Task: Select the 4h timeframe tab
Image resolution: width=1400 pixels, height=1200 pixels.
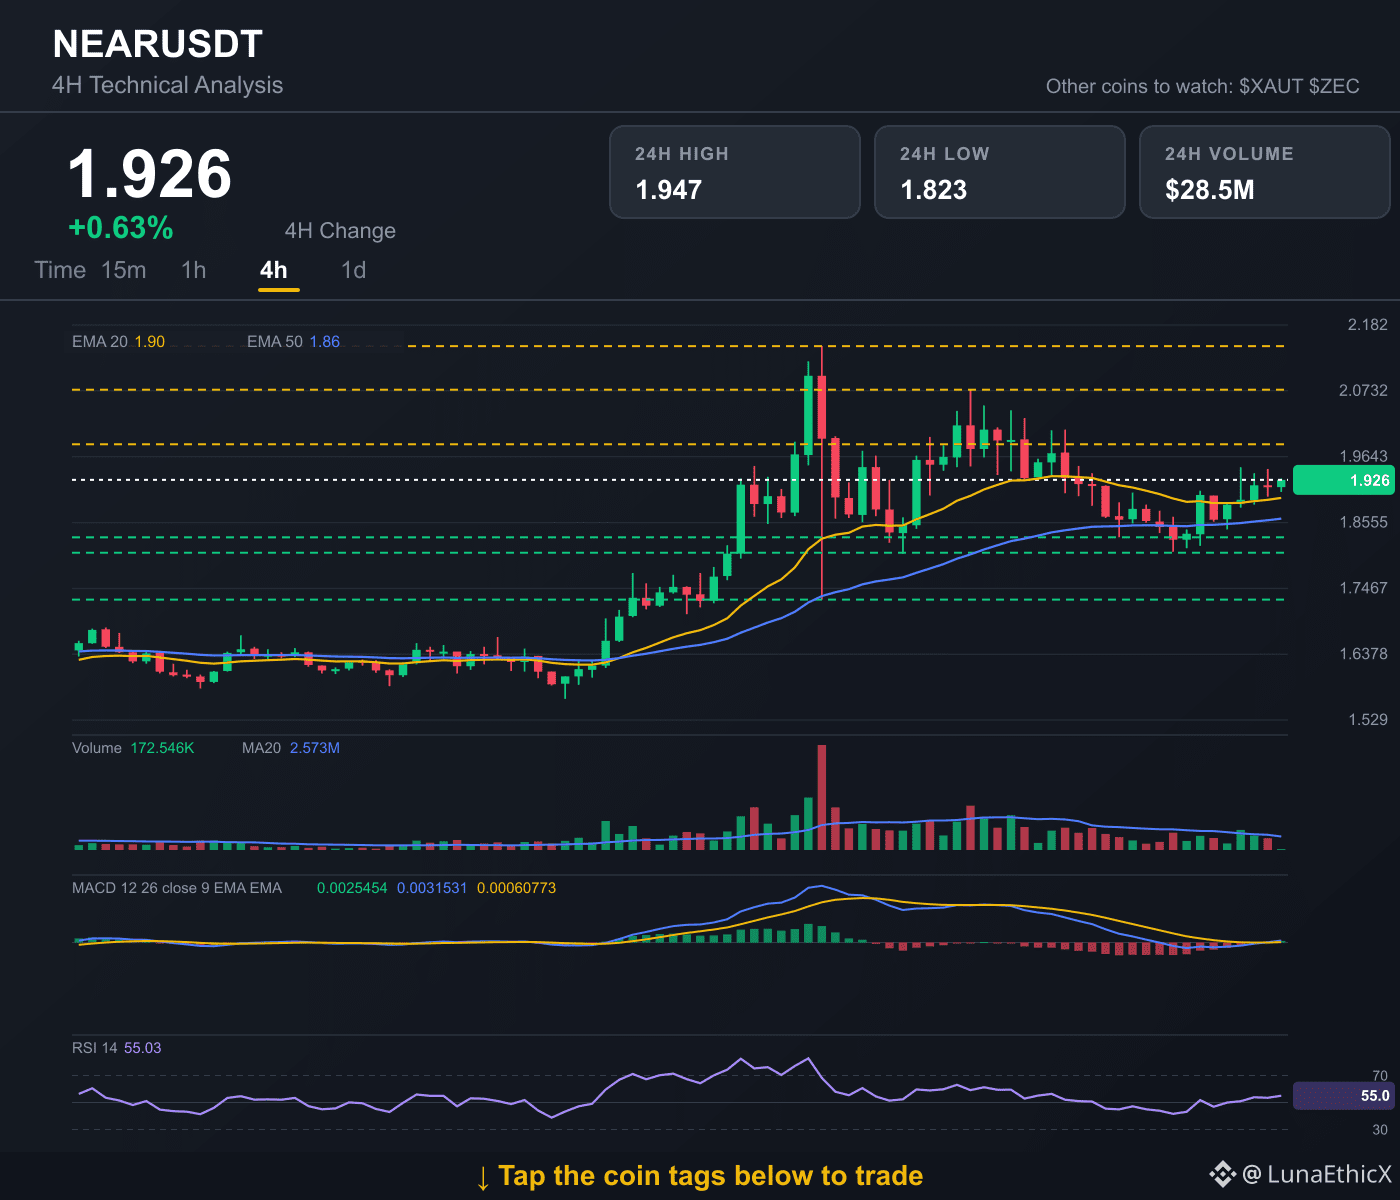Action: click(274, 270)
